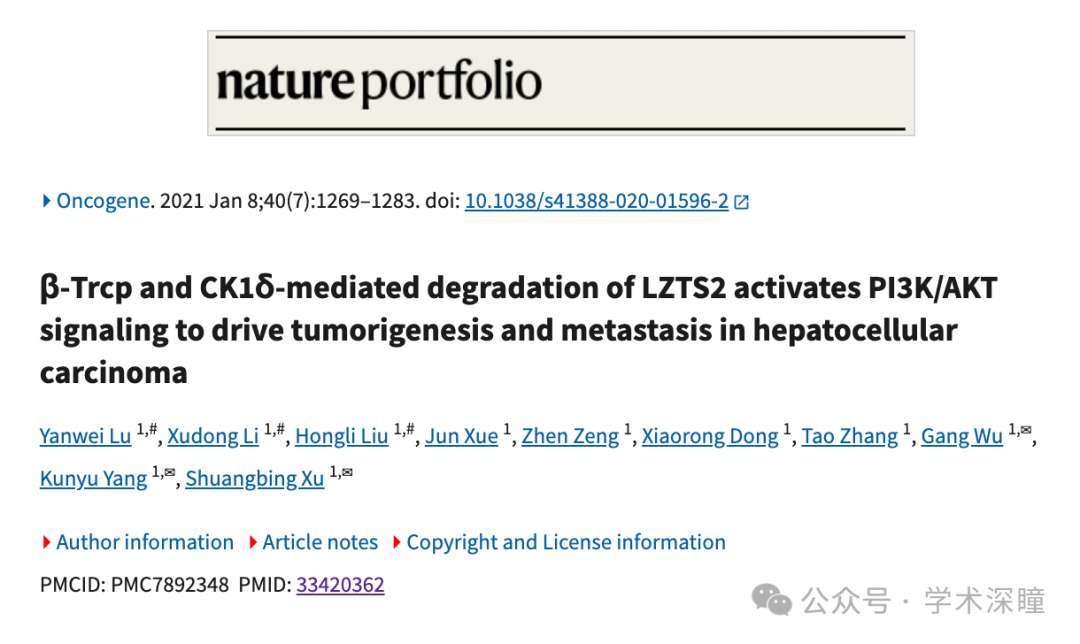Image resolution: width=1080 pixels, height=644 pixels.
Task: Expand the Author information section
Action: pyautogui.click(x=138, y=542)
